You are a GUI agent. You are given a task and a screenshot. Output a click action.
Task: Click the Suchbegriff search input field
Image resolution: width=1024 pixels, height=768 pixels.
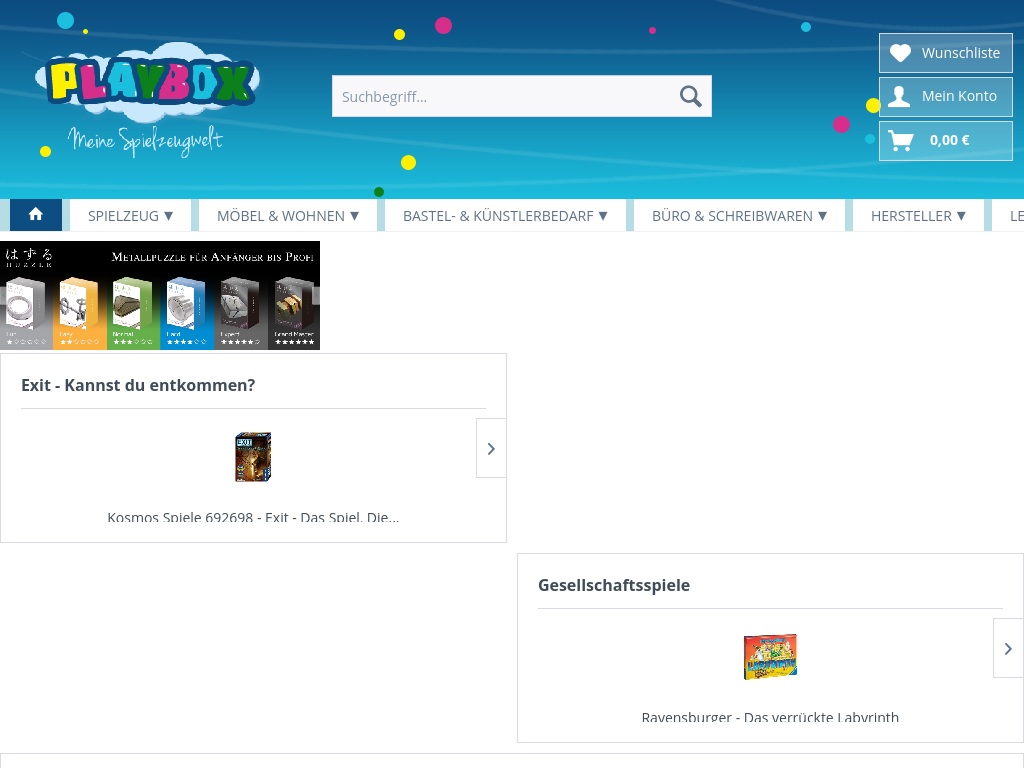coord(500,97)
